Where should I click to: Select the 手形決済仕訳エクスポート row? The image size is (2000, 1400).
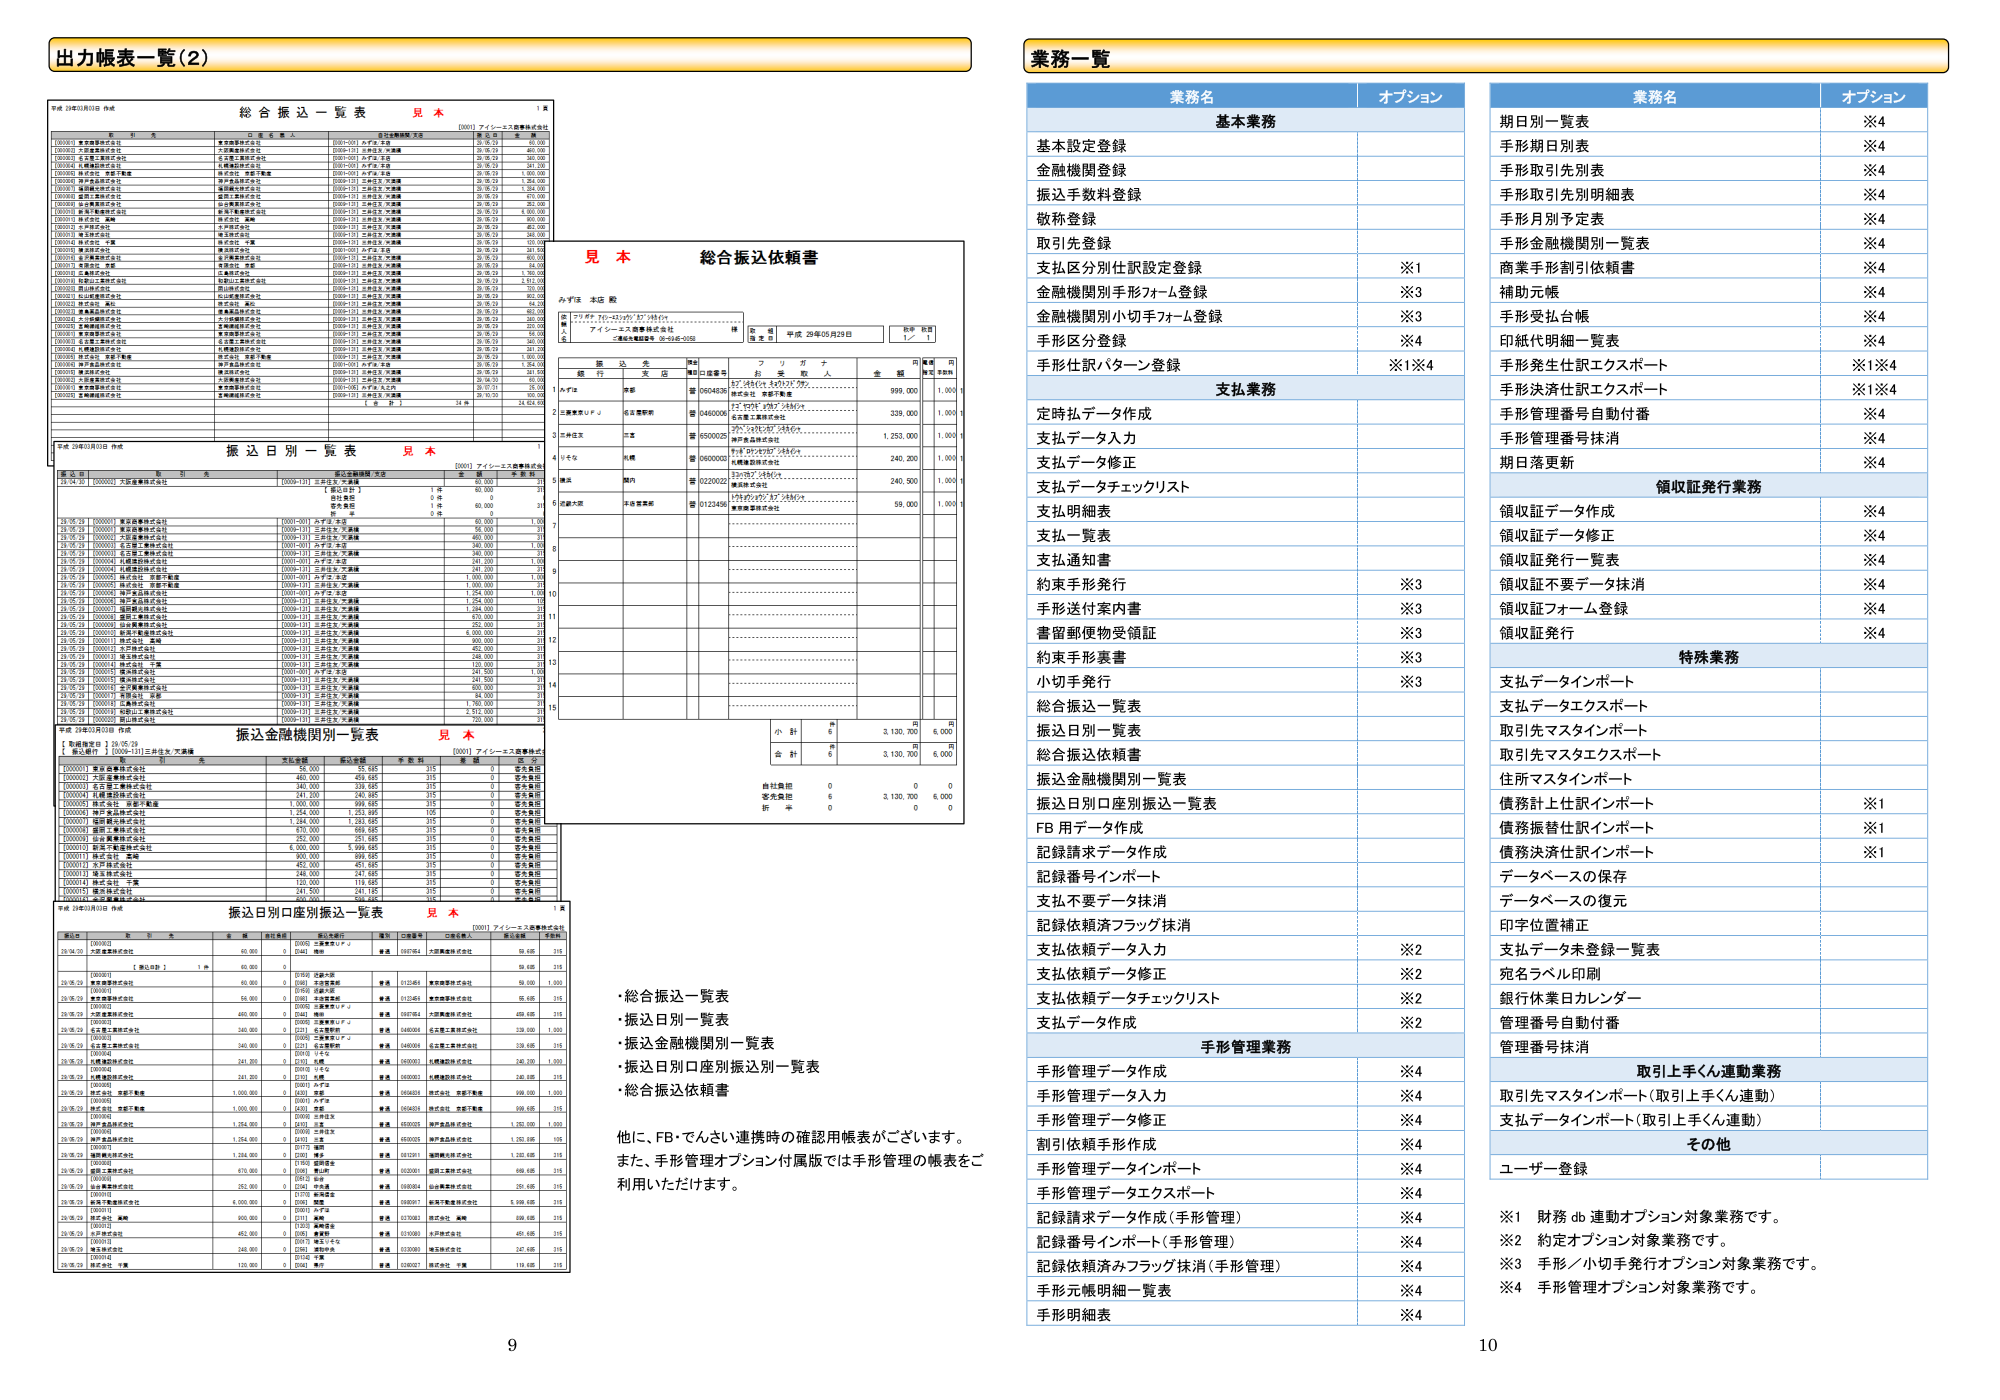(x=1708, y=389)
